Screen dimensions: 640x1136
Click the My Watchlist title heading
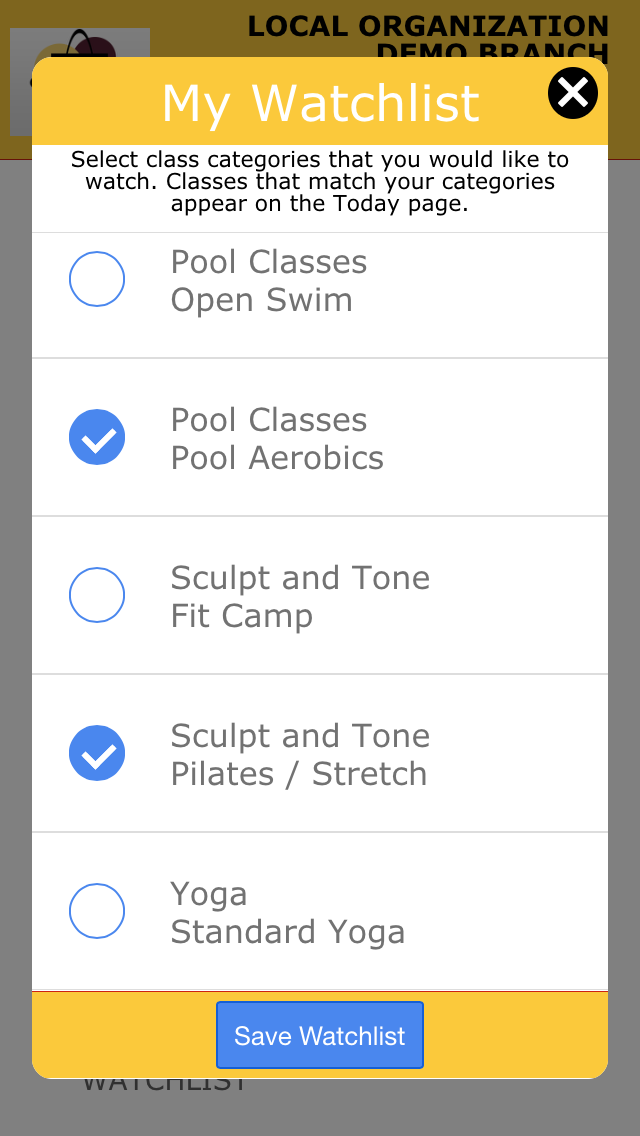(x=320, y=103)
